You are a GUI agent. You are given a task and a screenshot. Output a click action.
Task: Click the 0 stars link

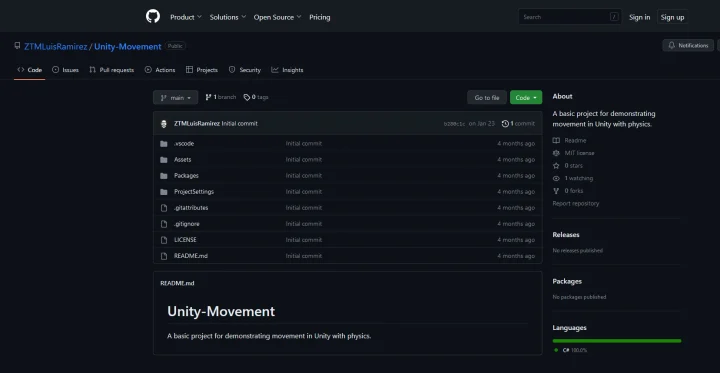click(574, 165)
